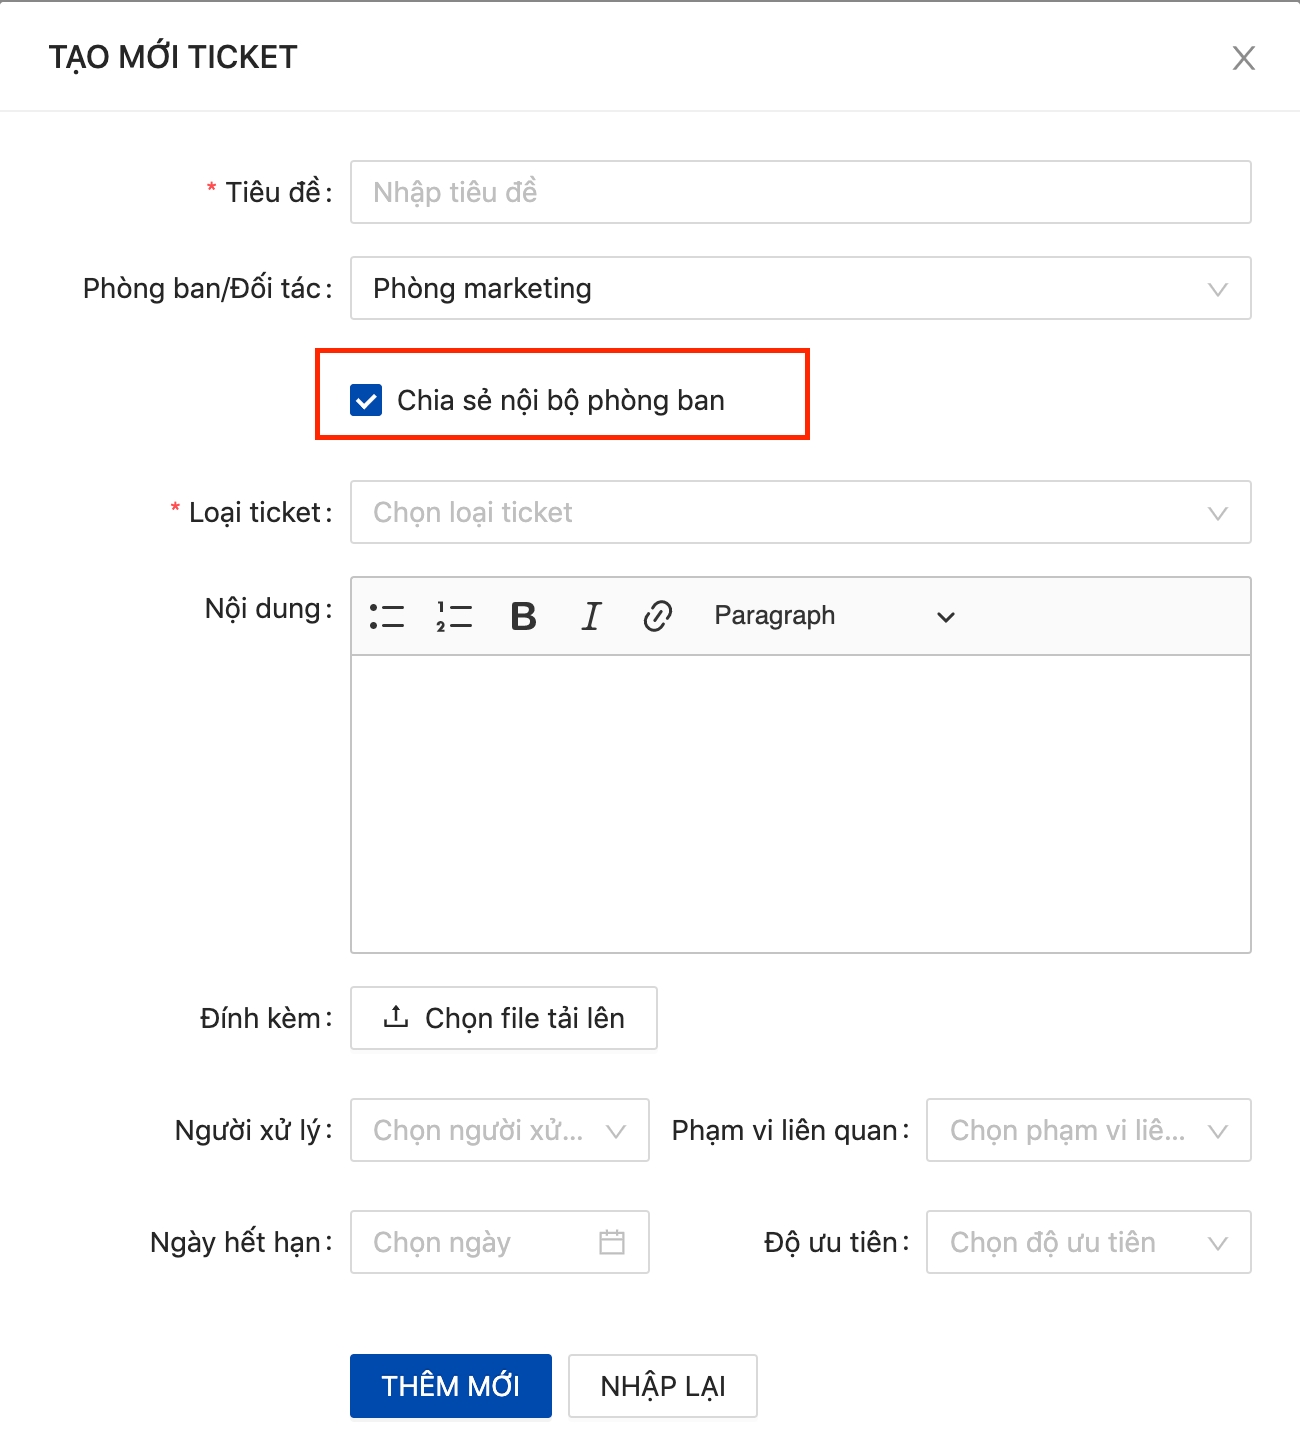The image size is (1300, 1444).
Task: Click the bulleted list icon in editor
Action: tap(387, 616)
